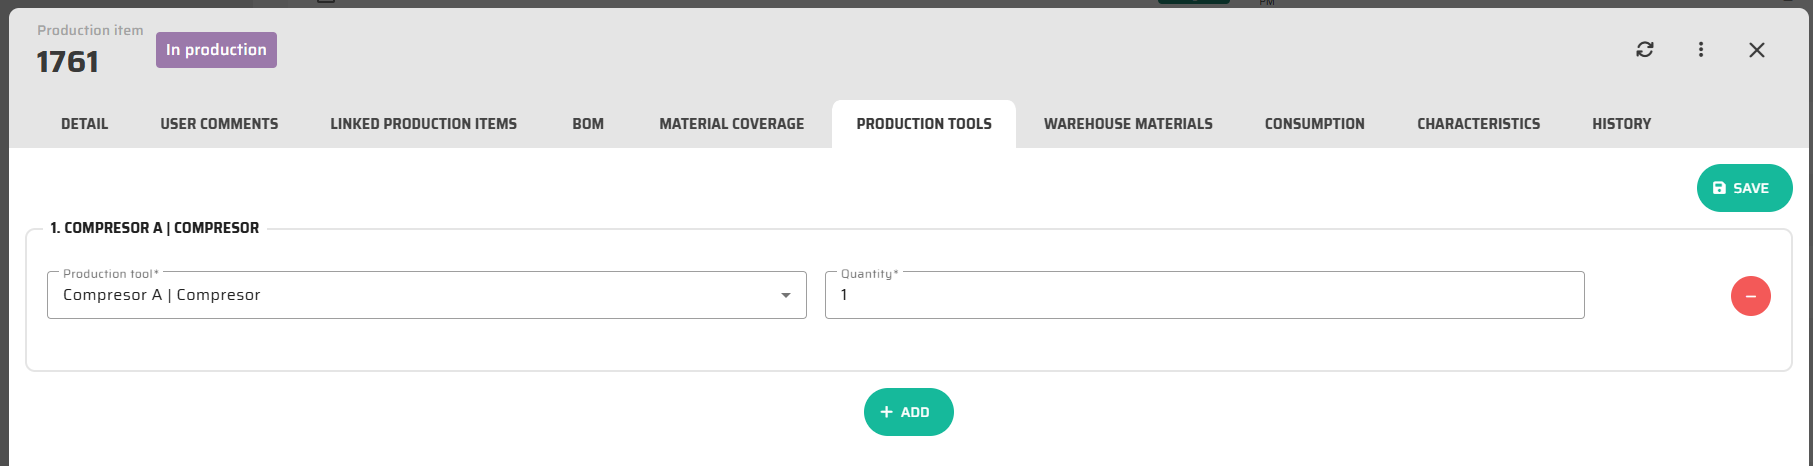The height and width of the screenshot is (466, 1813).
Task: Open the BOM tab
Action: 588,124
